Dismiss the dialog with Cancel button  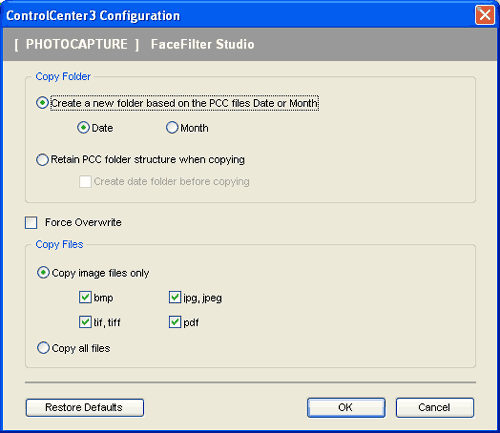click(x=435, y=408)
